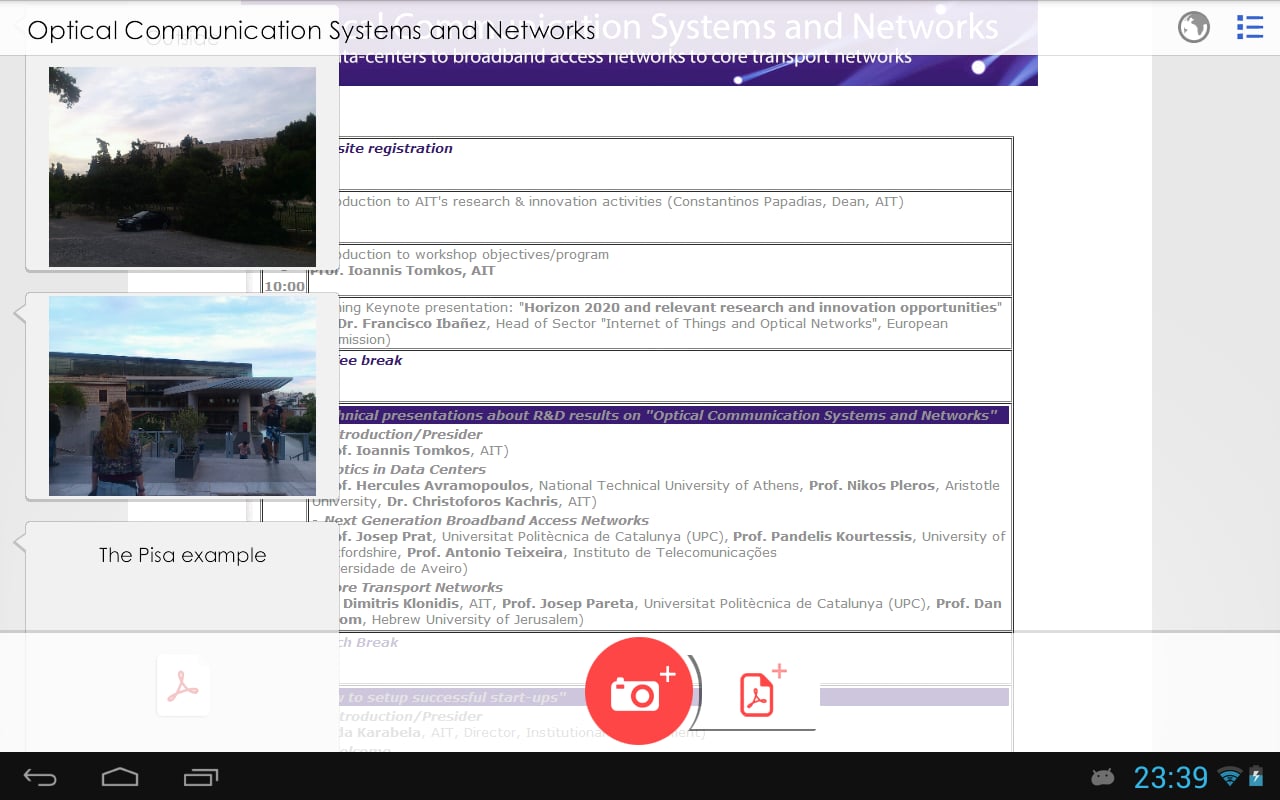Check the Wi-Fi status icon

point(1230,777)
